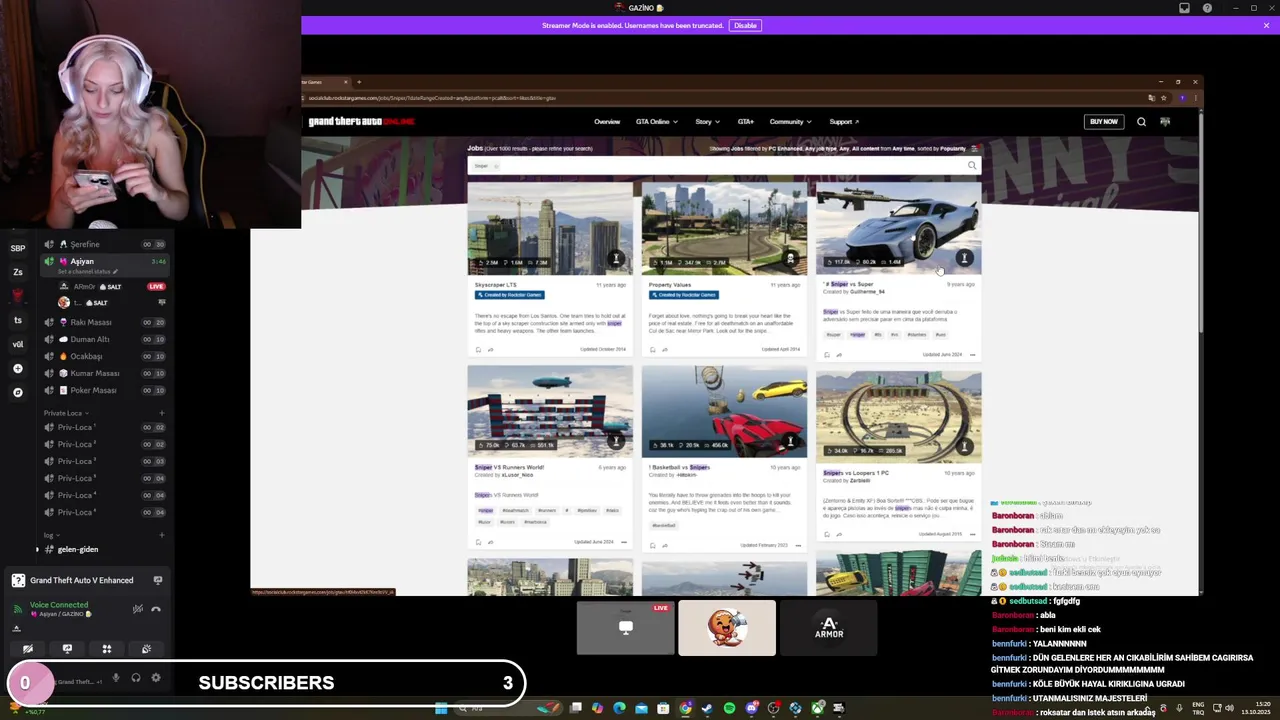The height and width of the screenshot is (720, 1280).
Task: Add a channel to log category
Action: click(x=162, y=535)
